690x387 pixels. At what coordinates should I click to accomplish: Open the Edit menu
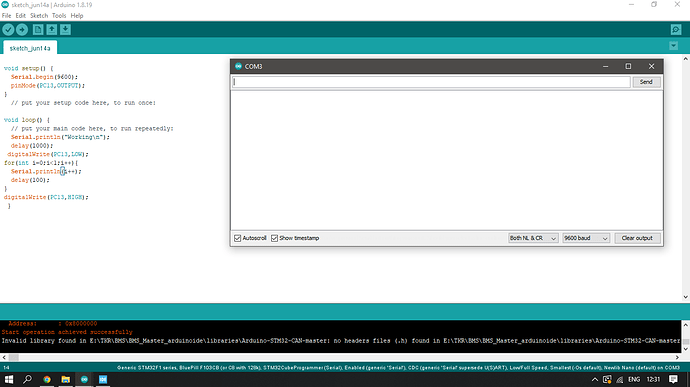21,15
